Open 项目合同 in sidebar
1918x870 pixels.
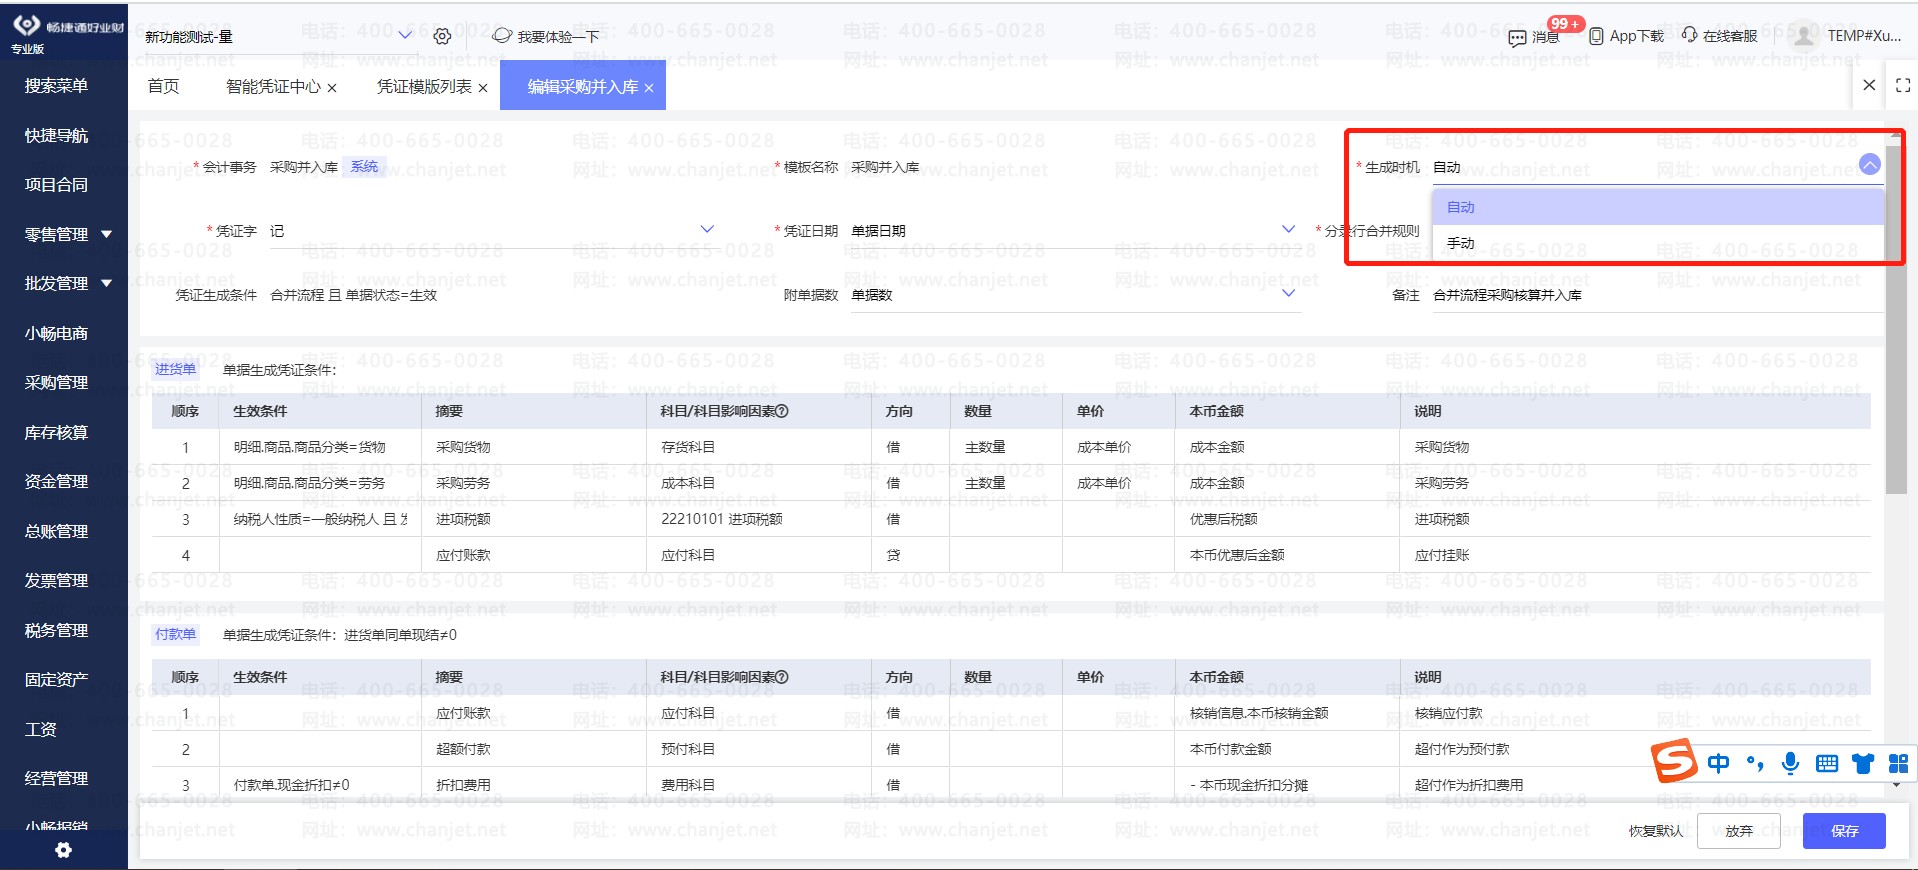(56, 184)
